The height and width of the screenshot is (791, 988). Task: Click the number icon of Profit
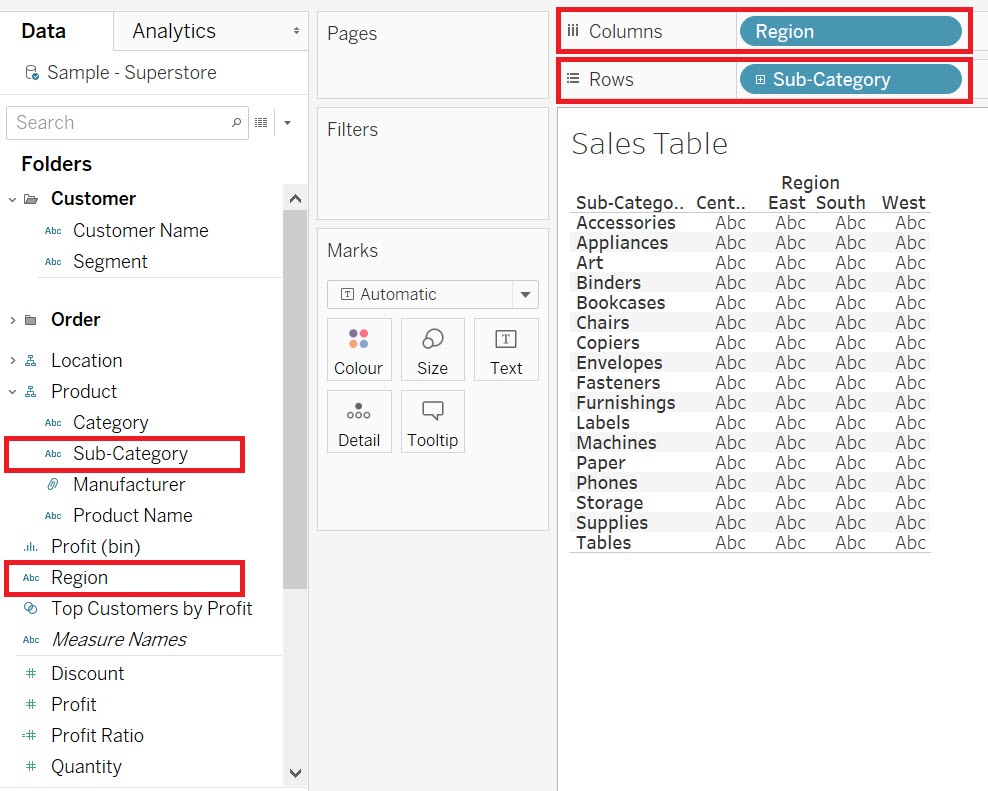pyautogui.click(x=31, y=704)
